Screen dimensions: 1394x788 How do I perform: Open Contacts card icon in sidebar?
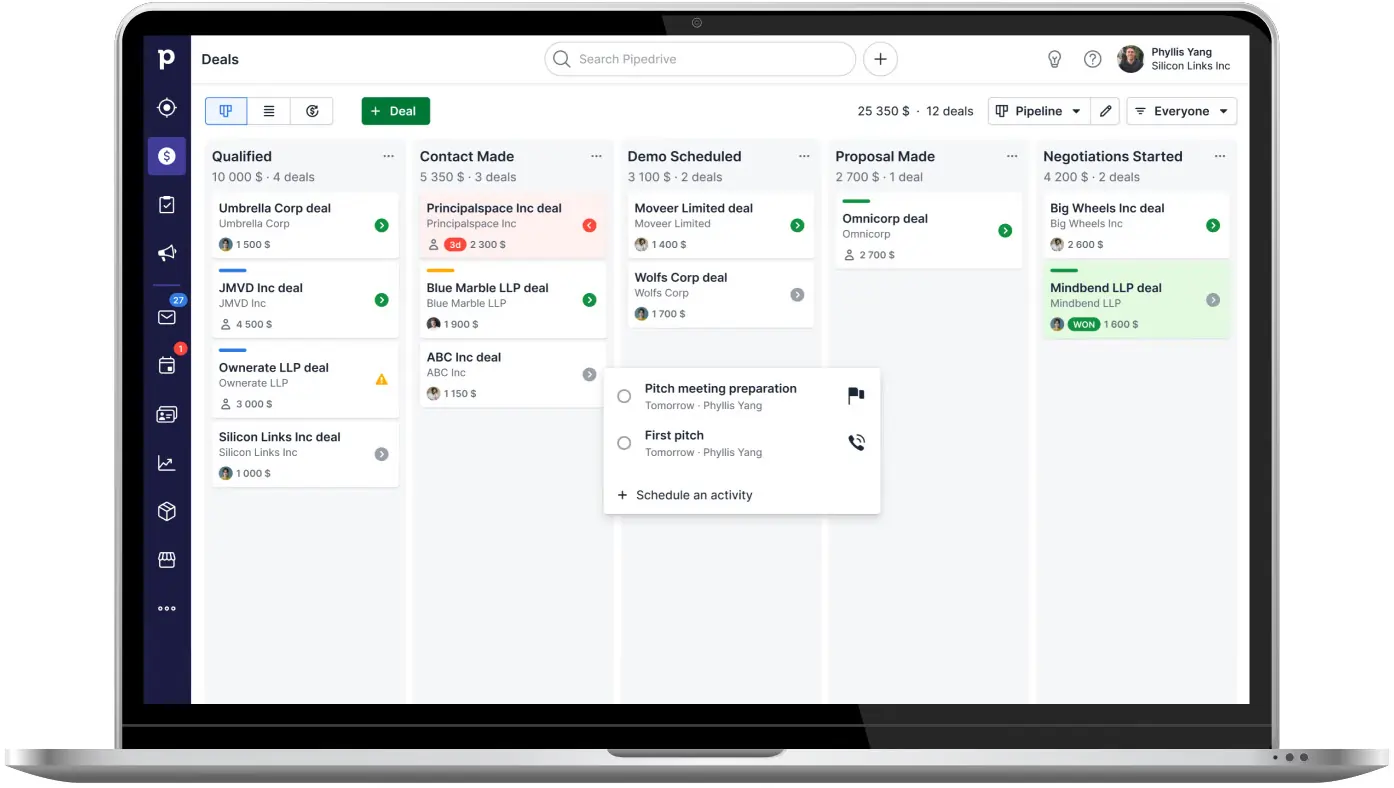[167, 414]
